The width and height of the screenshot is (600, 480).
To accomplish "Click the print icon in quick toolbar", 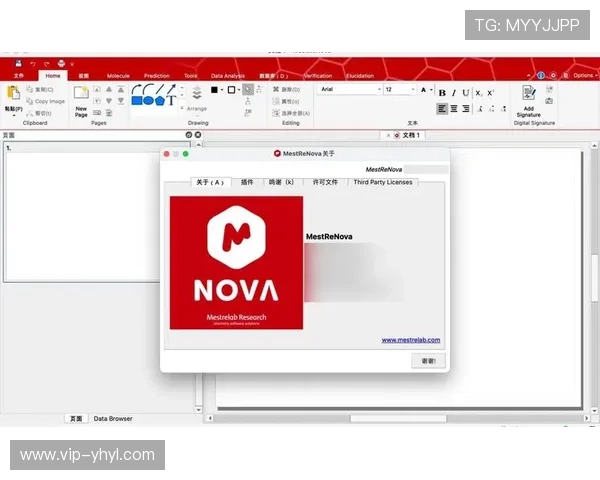I will (61, 63).
